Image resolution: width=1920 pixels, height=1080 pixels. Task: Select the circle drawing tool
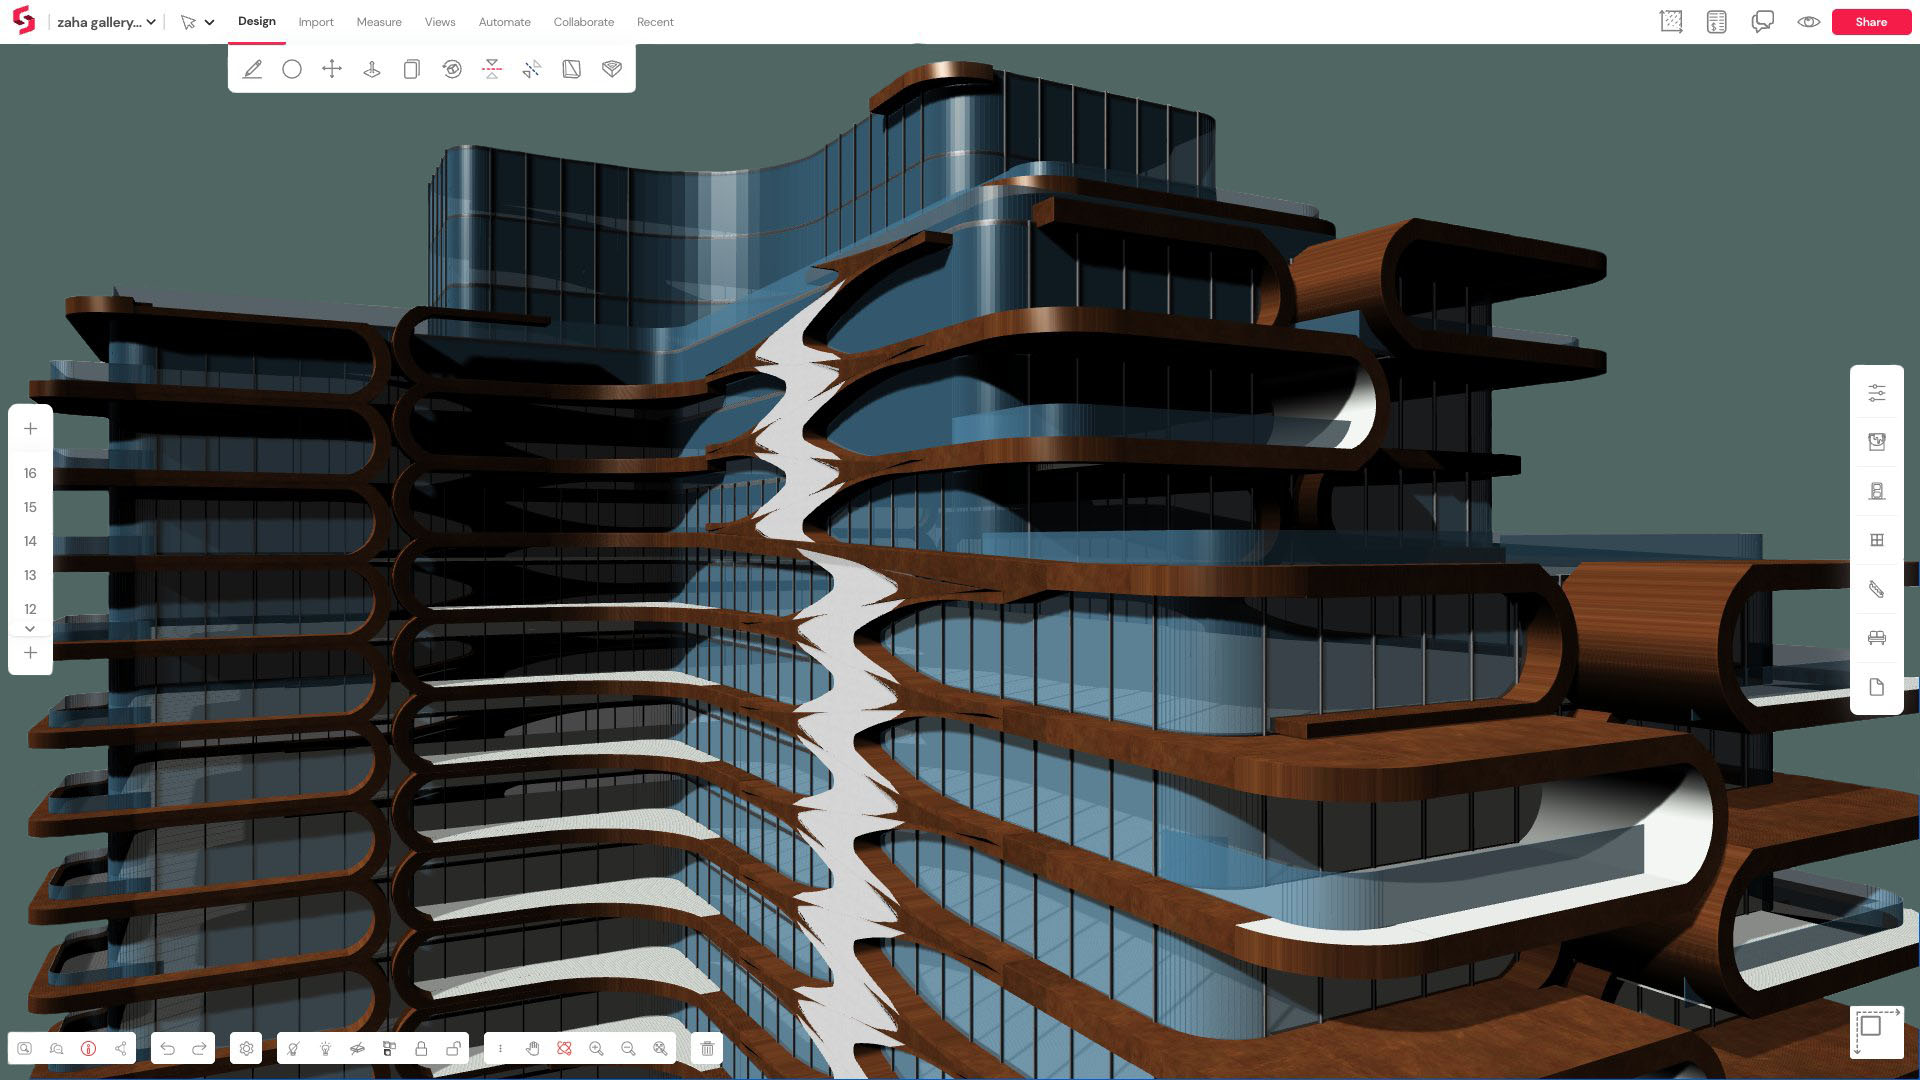pyautogui.click(x=292, y=69)
